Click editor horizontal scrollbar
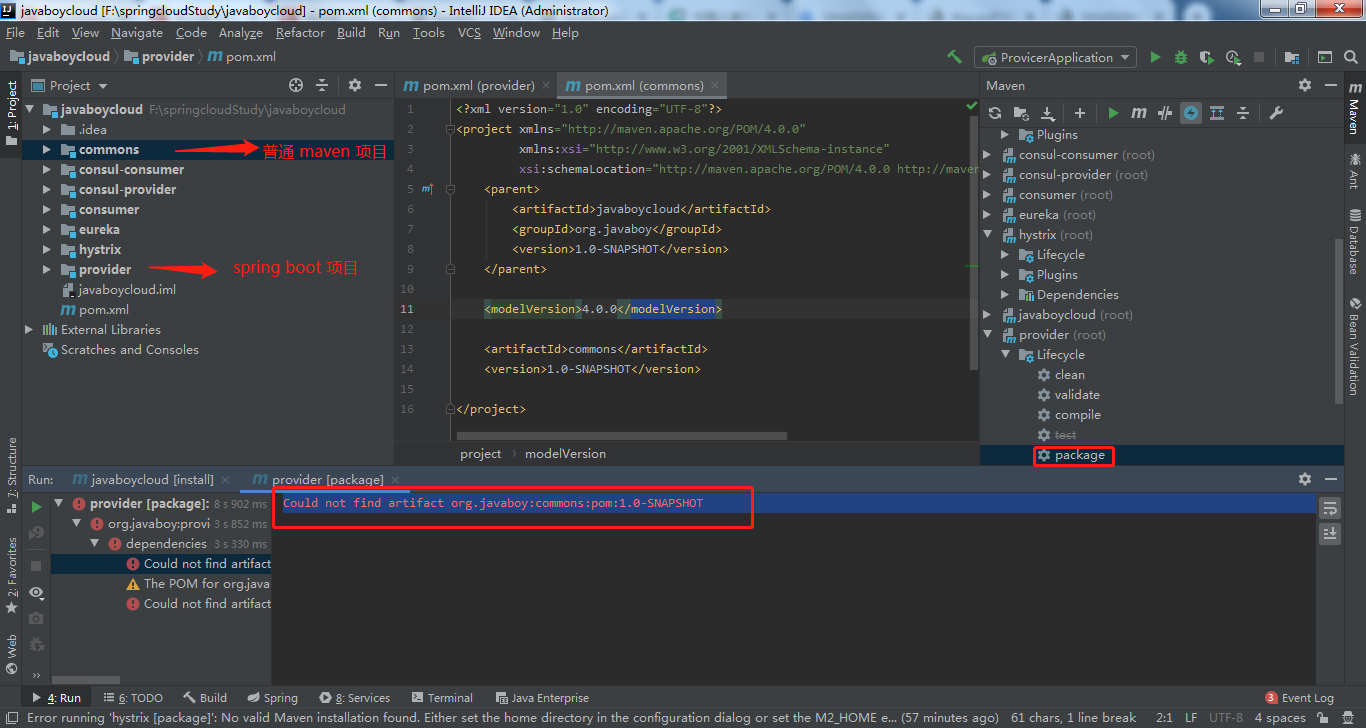The image size is (1366, 728). tap(622, 436)
